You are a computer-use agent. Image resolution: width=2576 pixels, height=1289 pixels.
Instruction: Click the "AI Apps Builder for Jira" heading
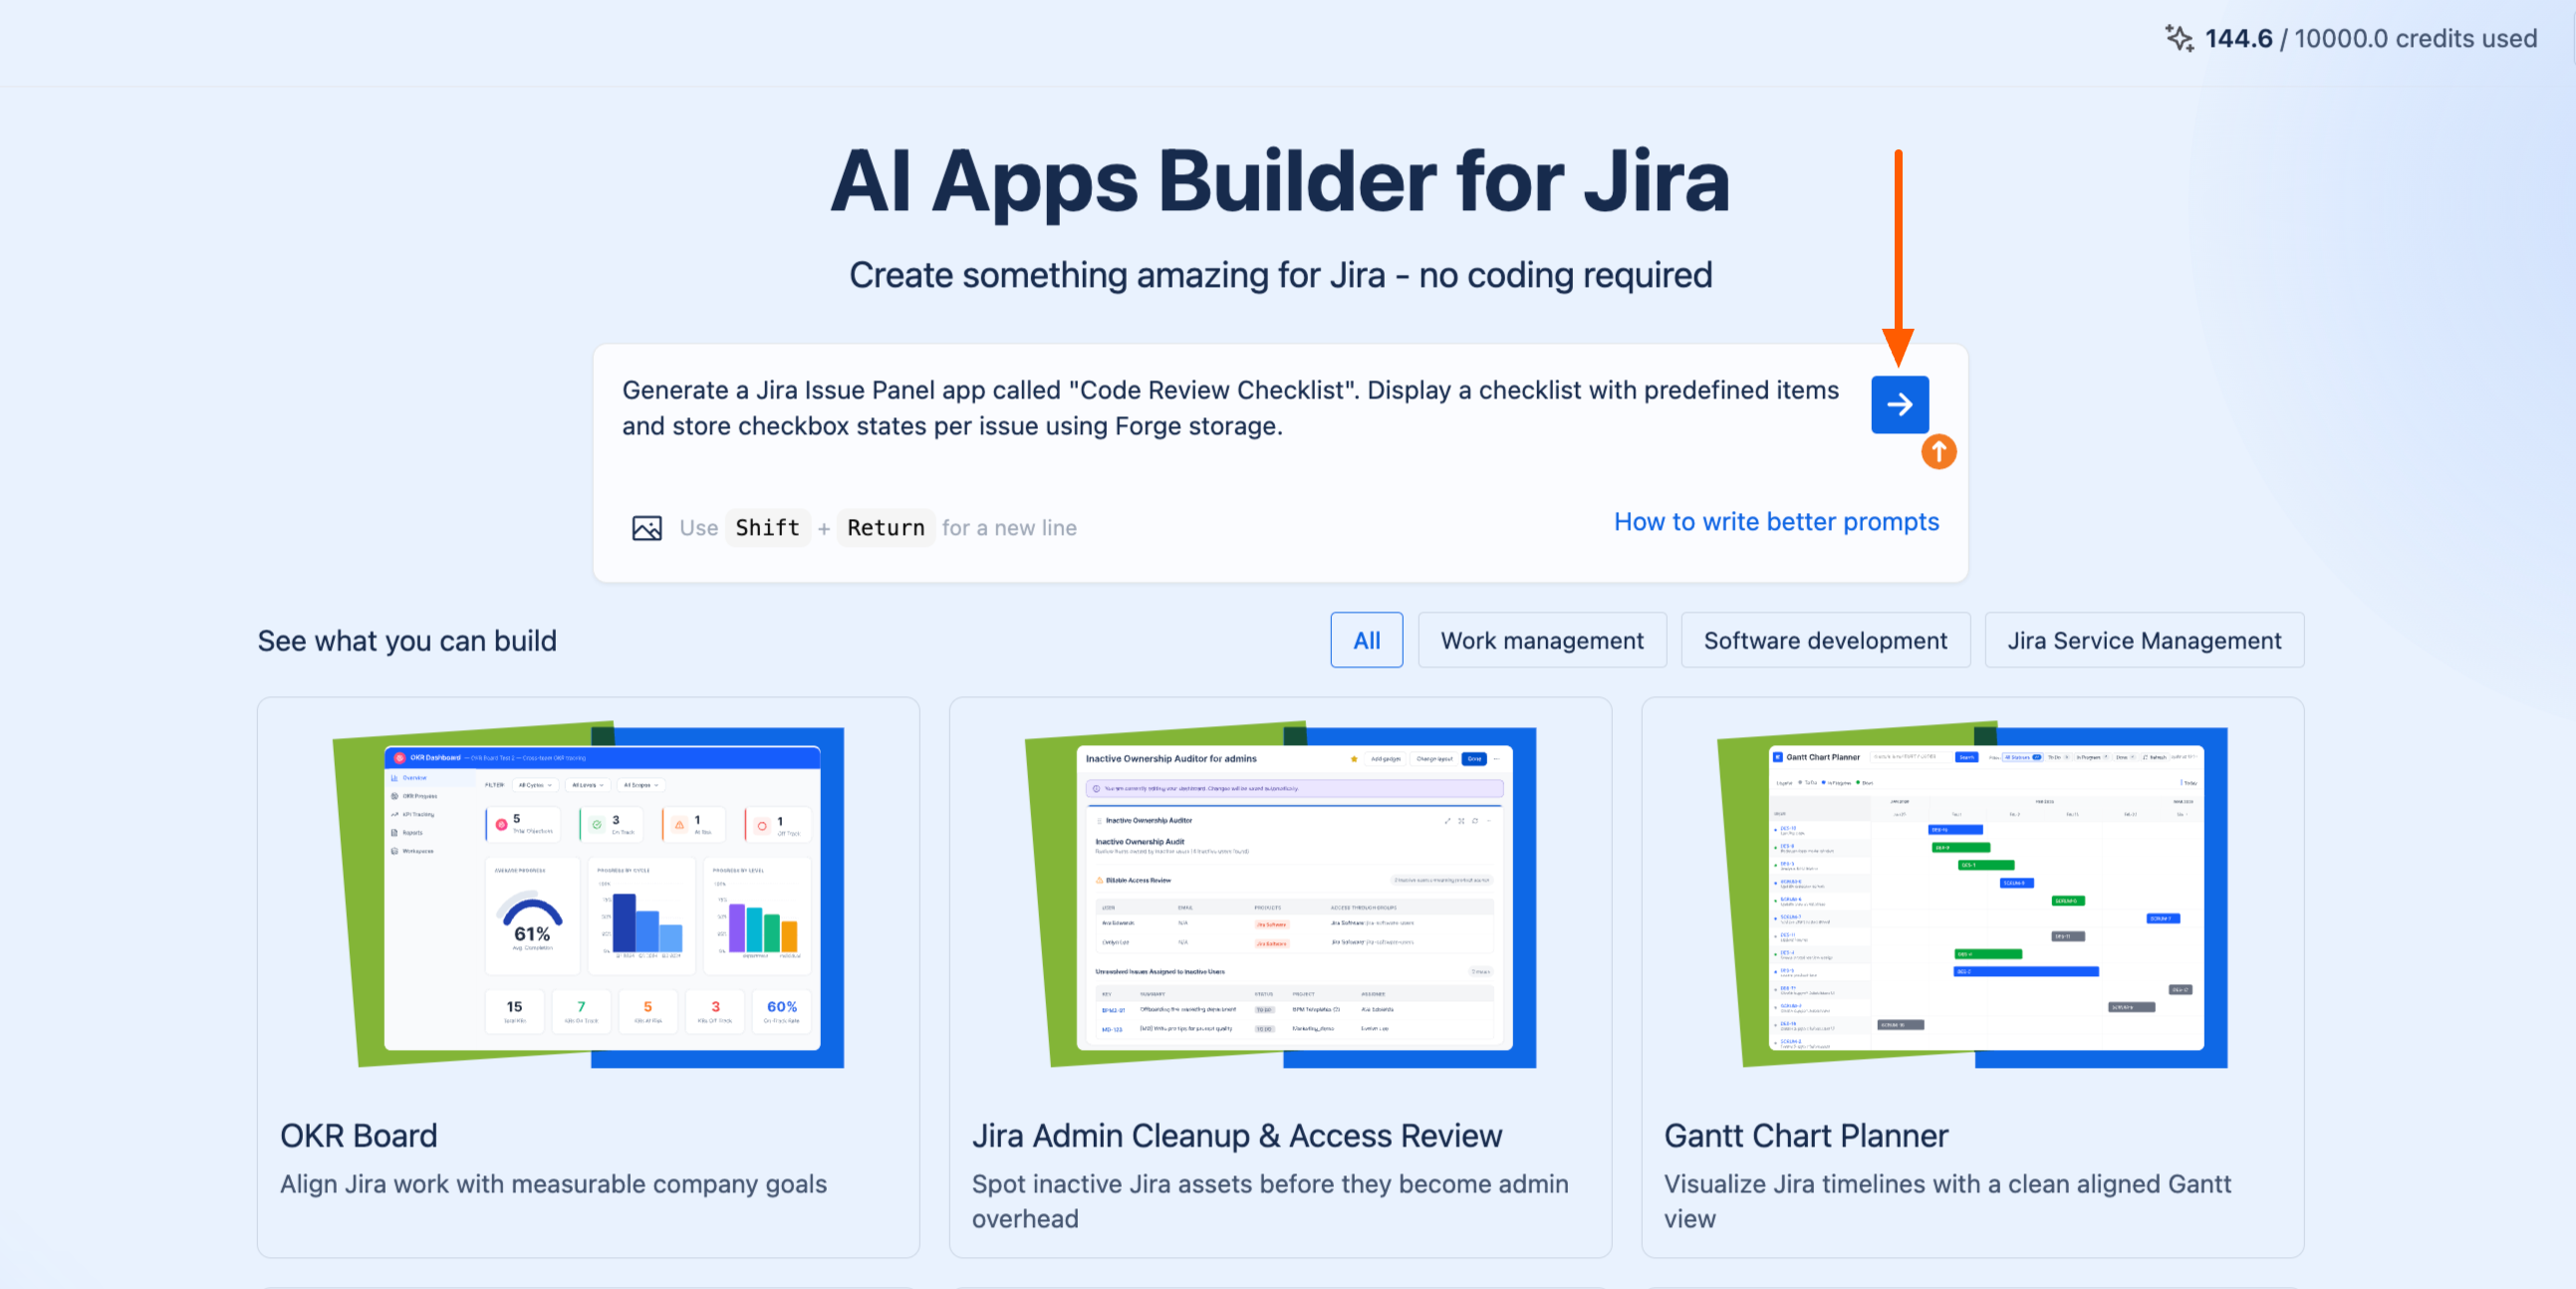[x=1280, y=181]
